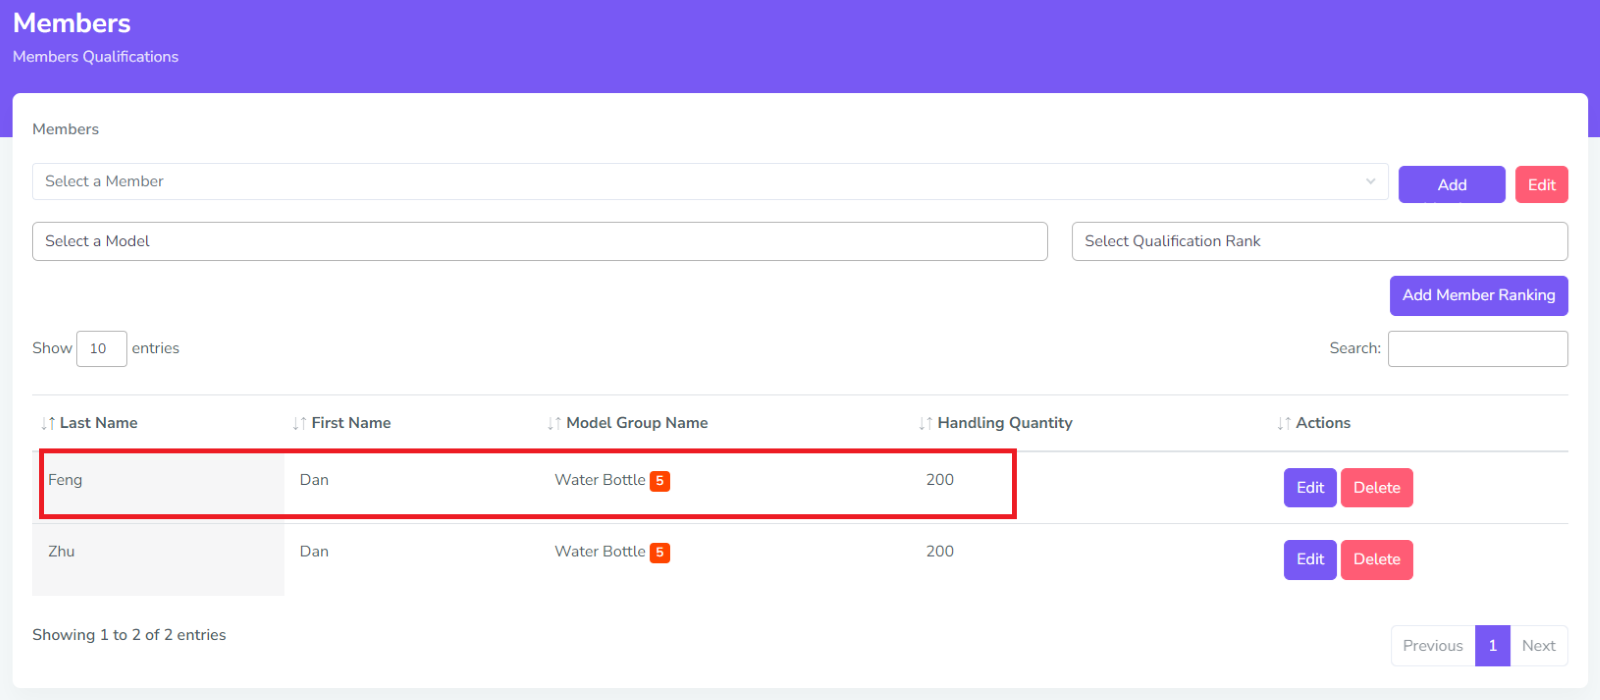Delete the Zhu Dan row
1600x700 pixels.
pyautogui.click(x=1376, y=560)
